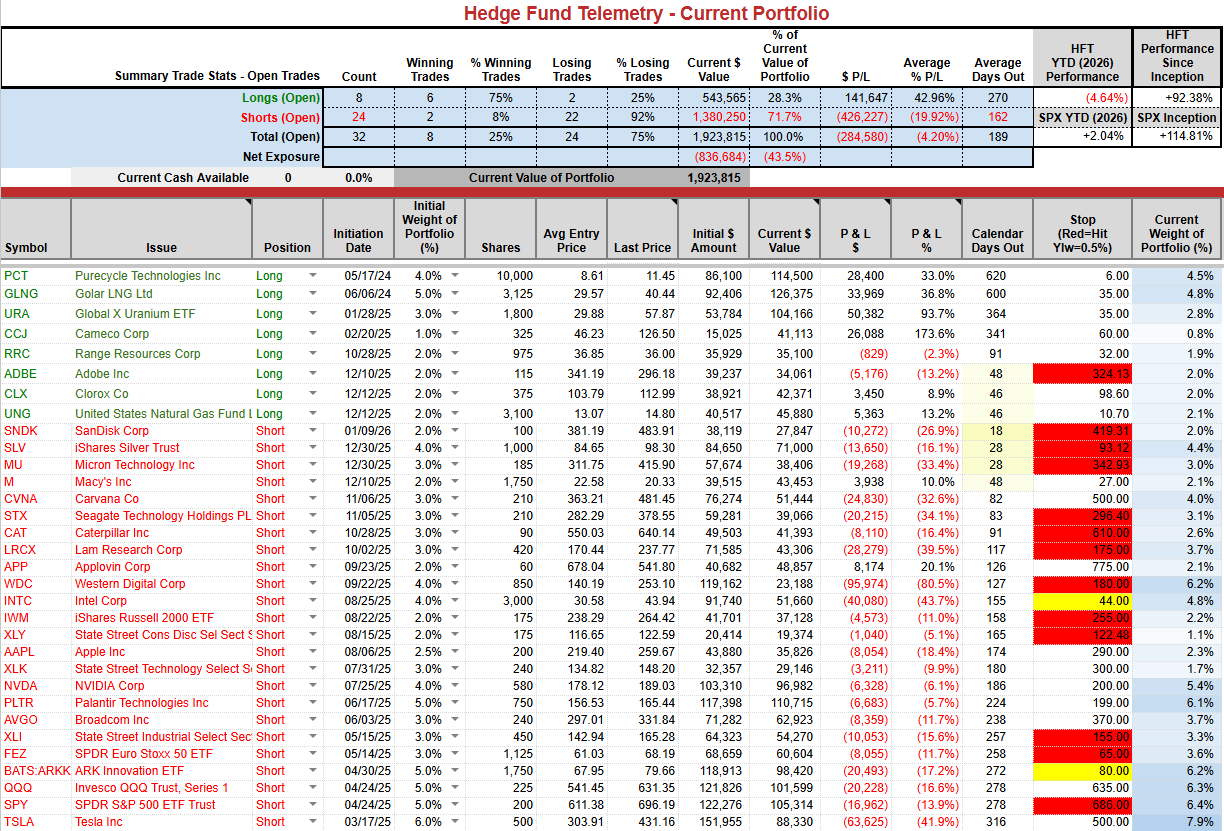The image size is (1224, 831).
Task: Click the Current Cash Available label
Action: (x=182, y=178)
